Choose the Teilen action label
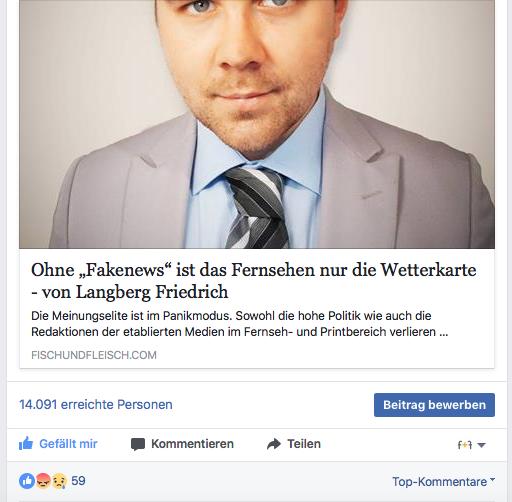Screen dimensions: 512x502 point(304,444)
